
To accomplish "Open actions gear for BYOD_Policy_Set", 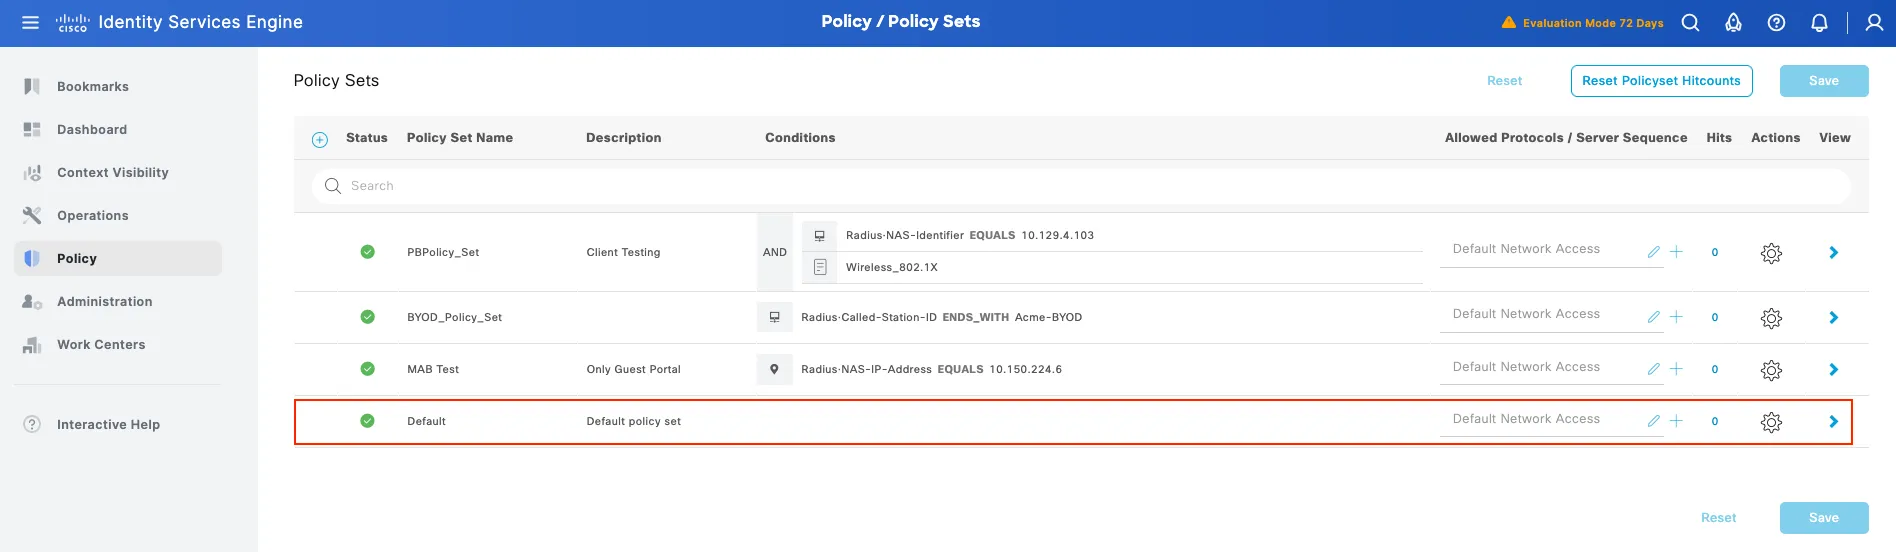I will (1771, 318).
